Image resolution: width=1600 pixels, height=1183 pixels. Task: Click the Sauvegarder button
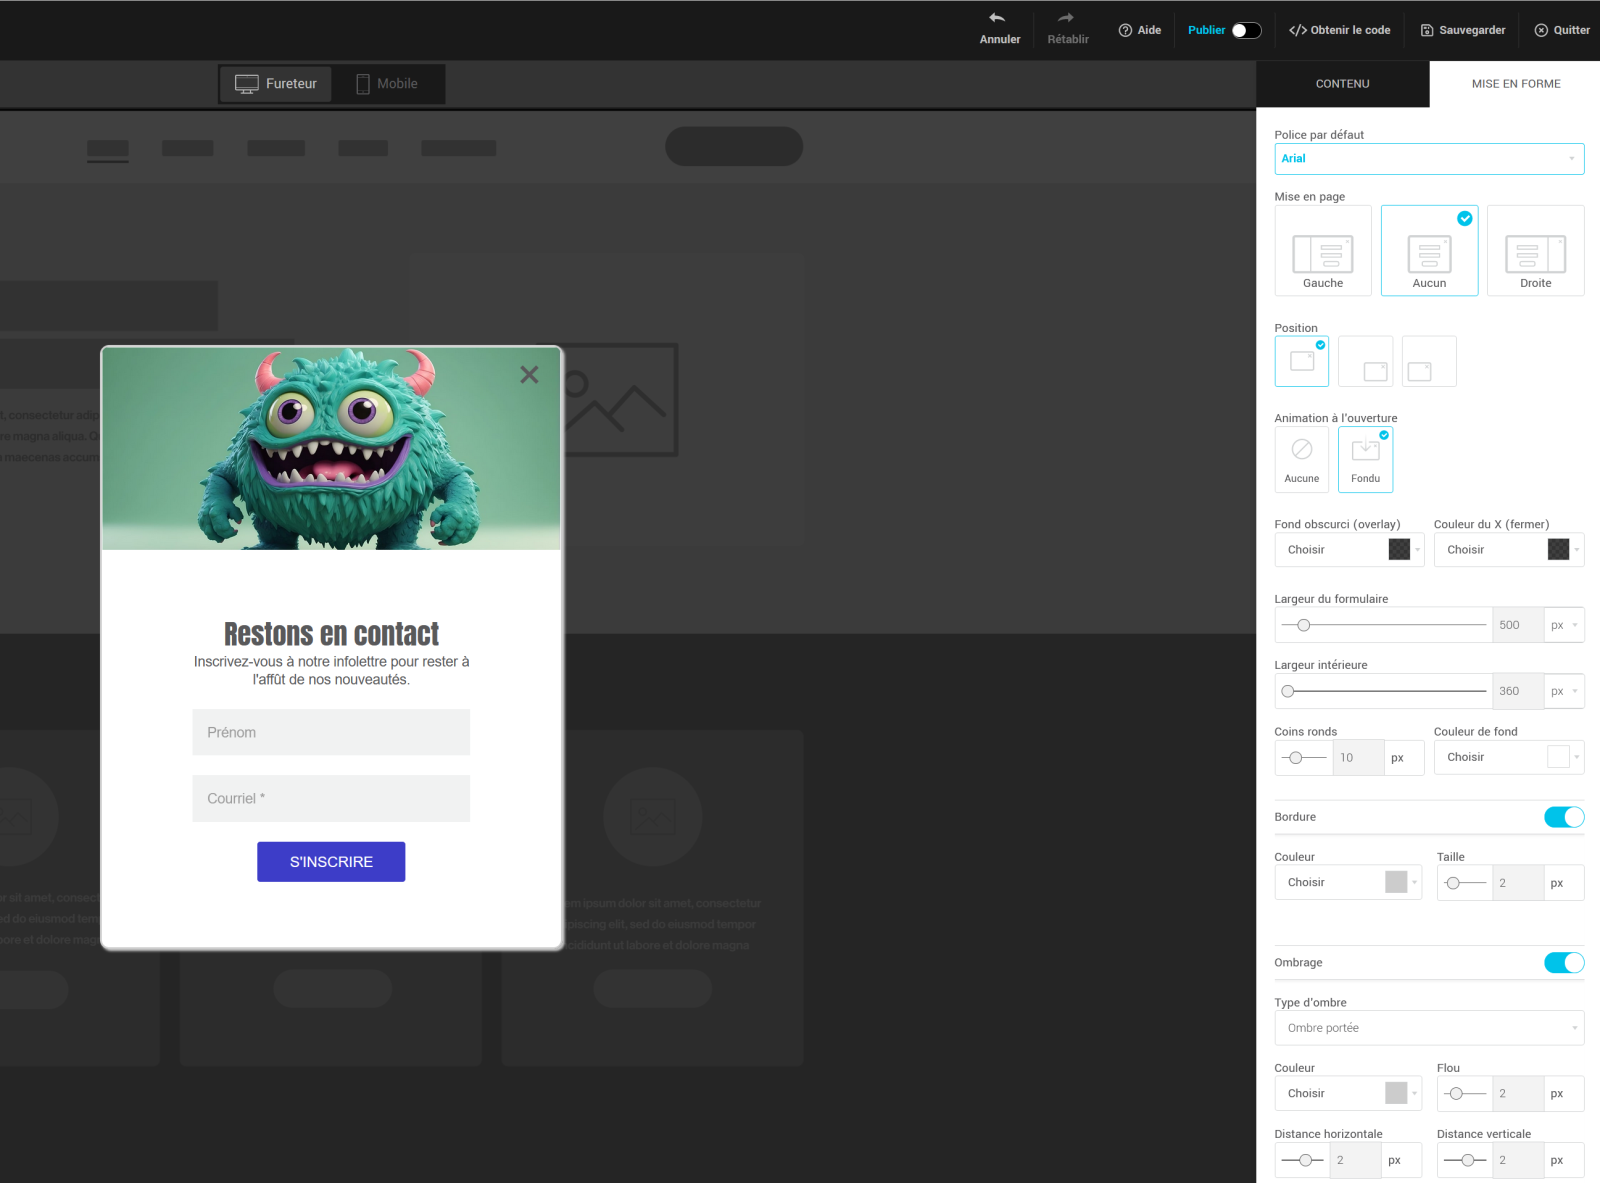[1463, 30]
